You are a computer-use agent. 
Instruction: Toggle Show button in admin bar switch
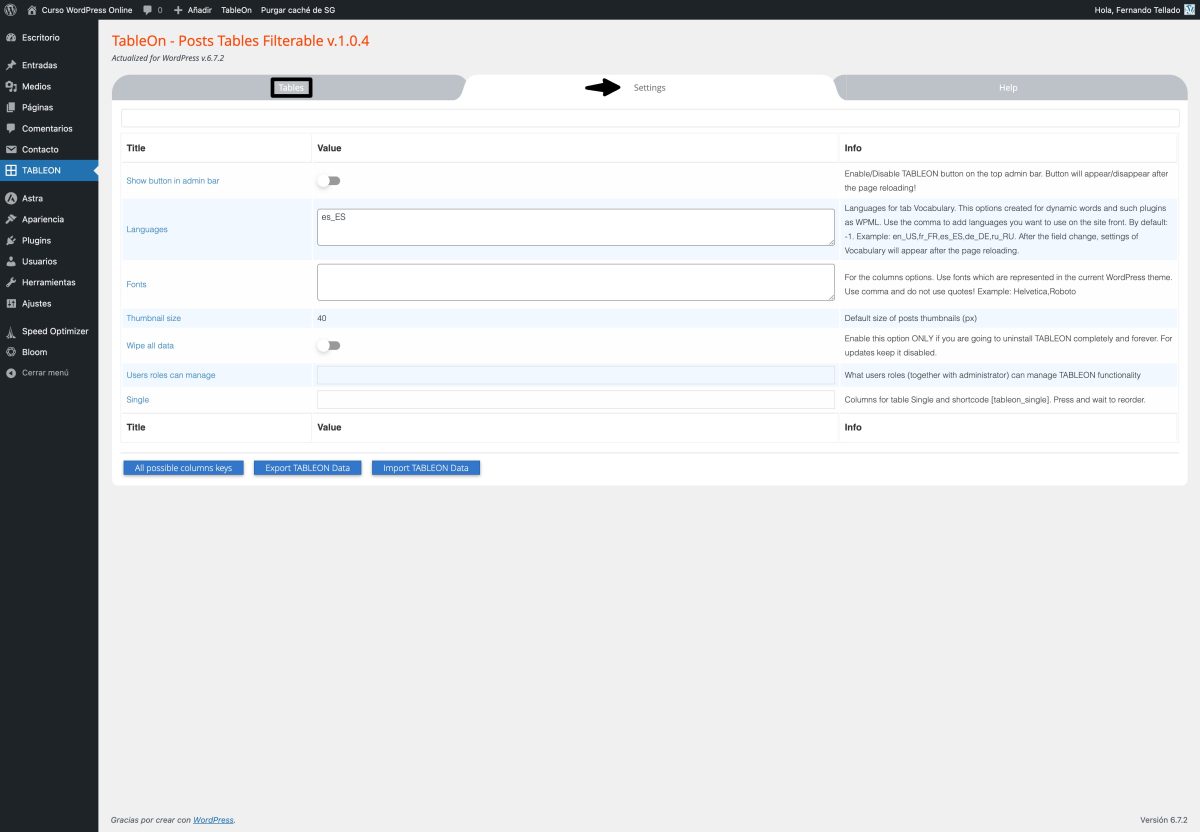click(328, 181)
